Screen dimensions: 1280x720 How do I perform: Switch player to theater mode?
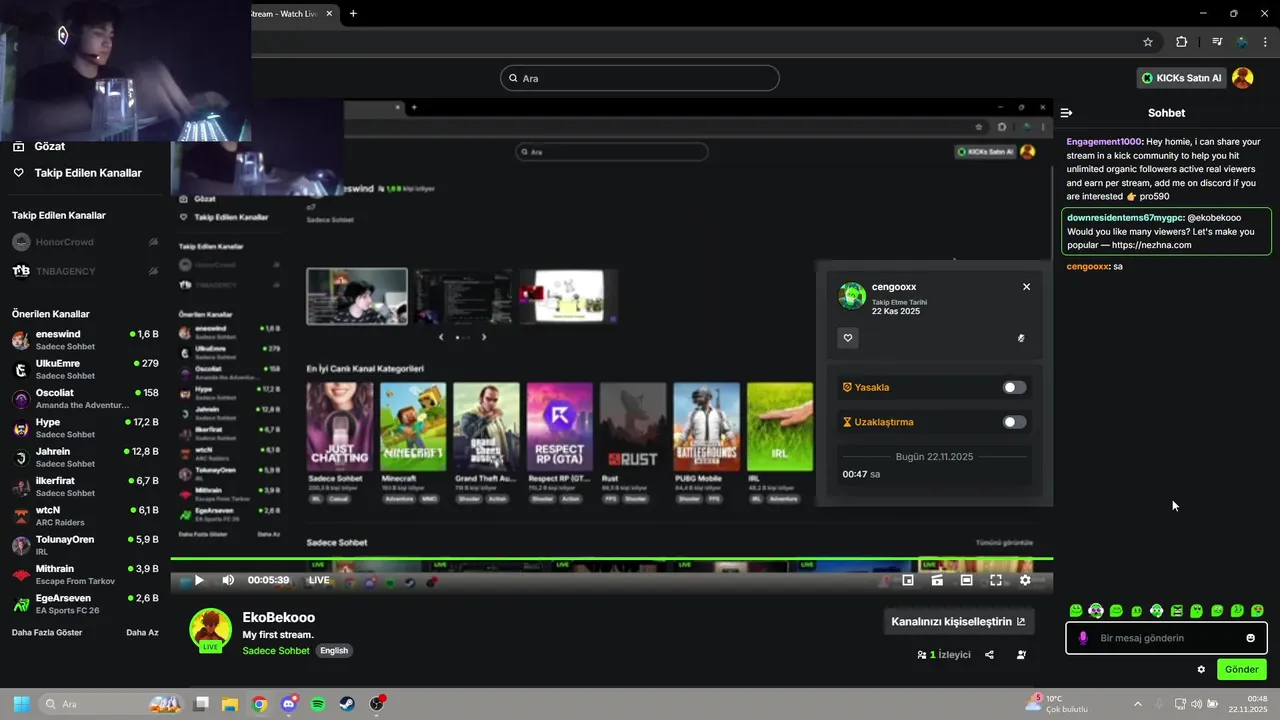(x=966, y=580)
